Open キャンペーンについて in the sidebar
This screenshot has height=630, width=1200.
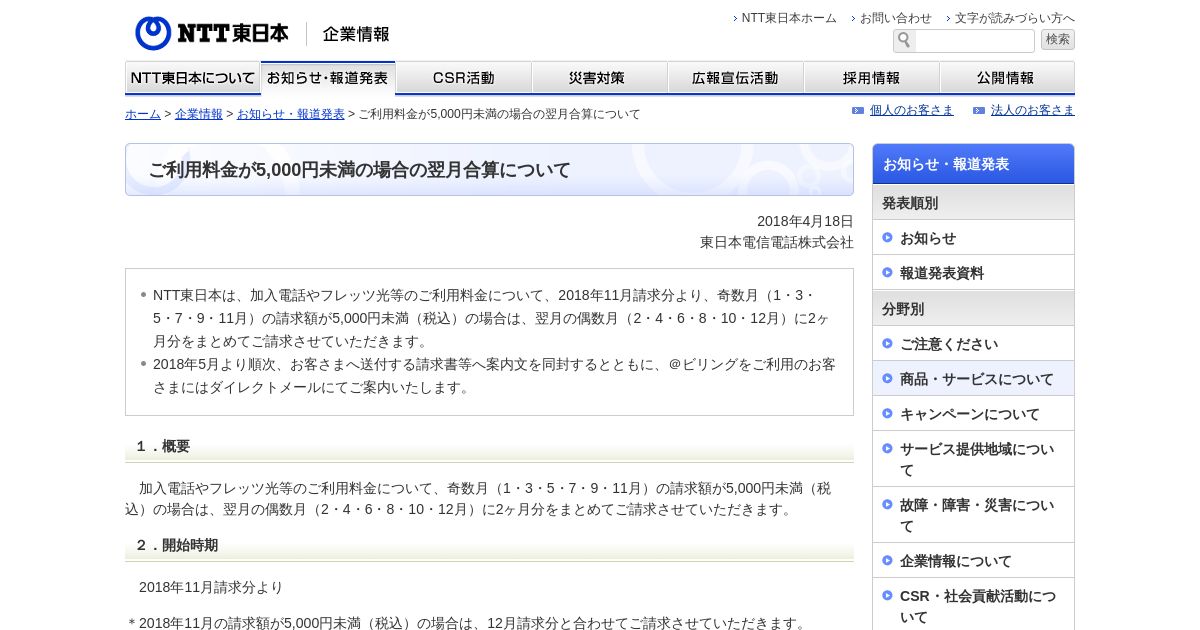(973, 413)
